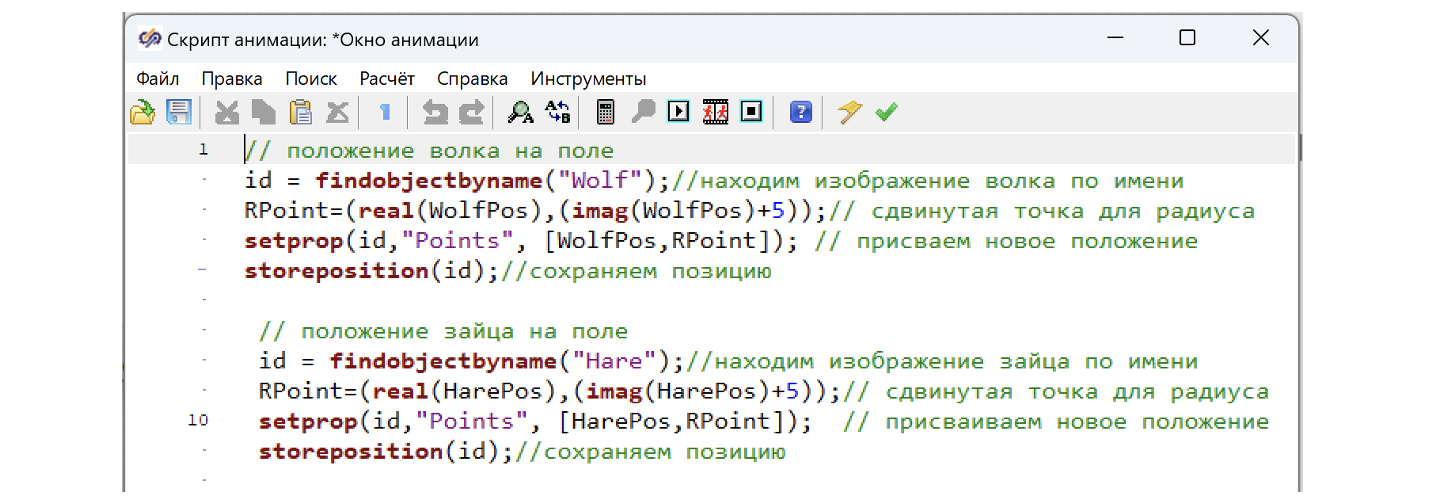Click the Redo arrow icon
This screenshot has height=504, width=1436.
click(471, 113)
